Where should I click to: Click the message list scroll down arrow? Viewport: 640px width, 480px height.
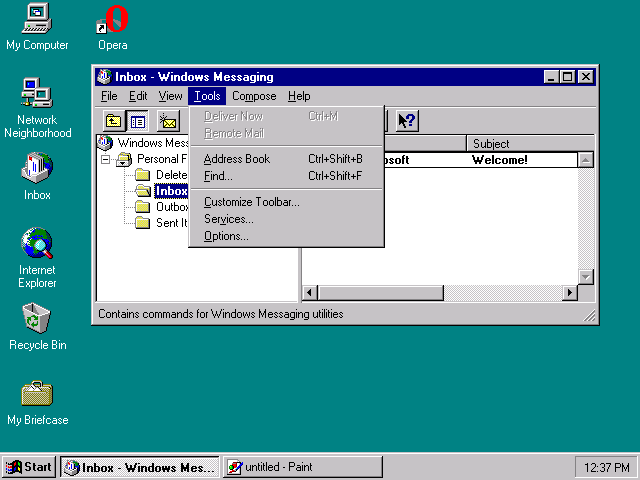coord(586,277)
